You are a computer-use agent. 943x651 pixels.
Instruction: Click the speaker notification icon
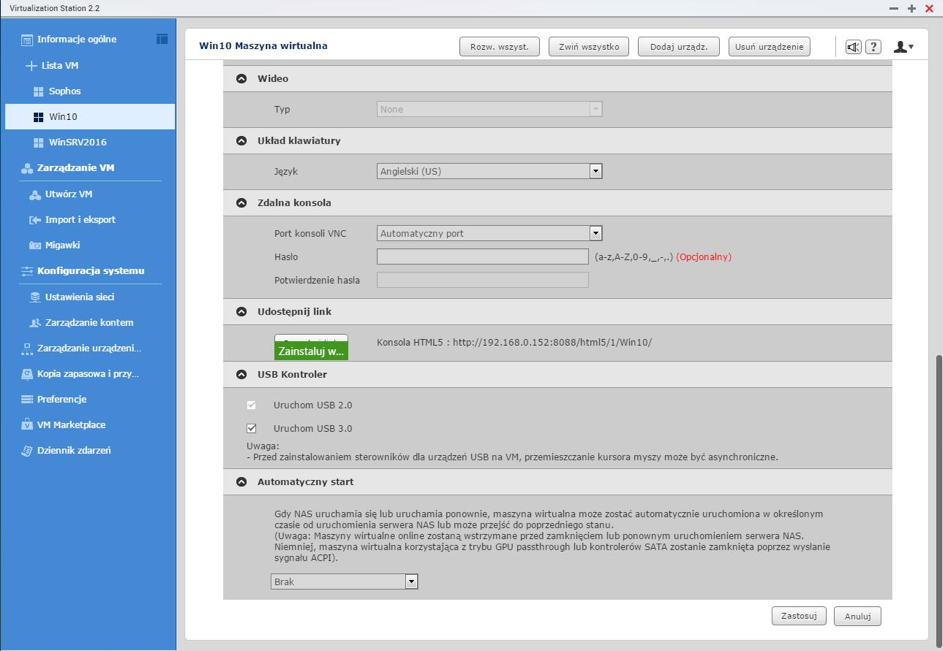pyautogui.click(x=853, y=47)
